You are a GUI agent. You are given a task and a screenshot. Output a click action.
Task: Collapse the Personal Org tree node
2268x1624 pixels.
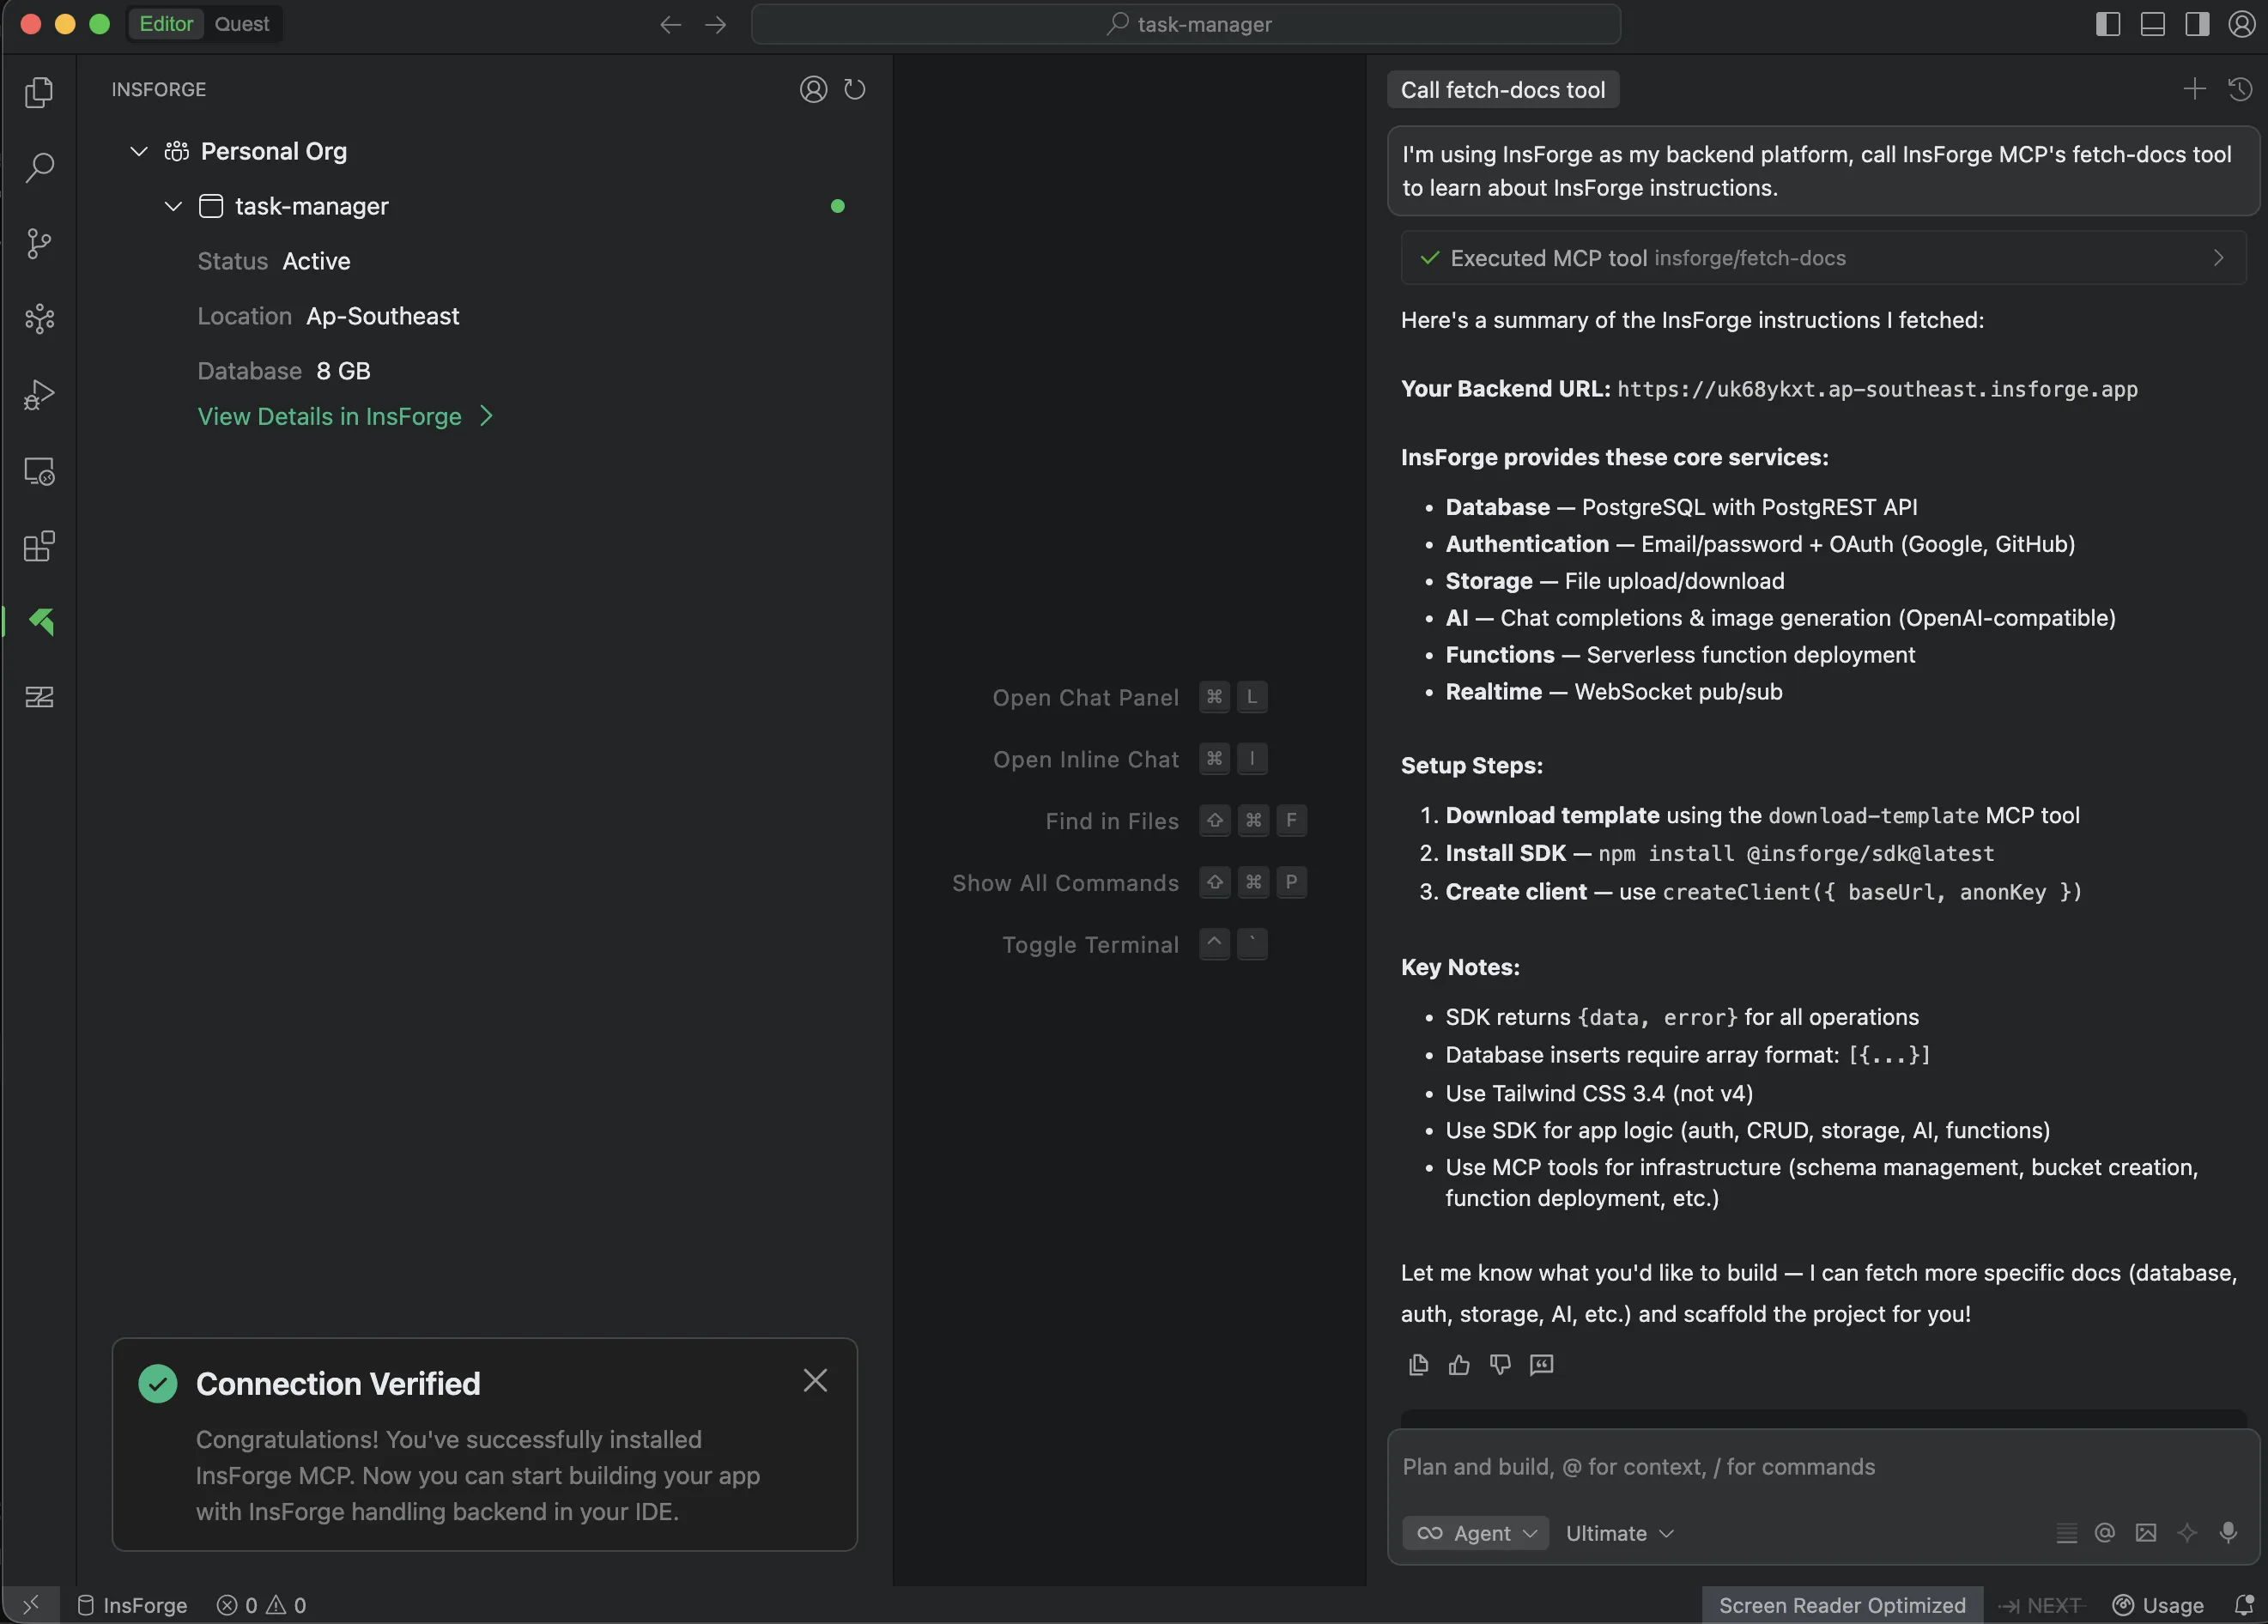click(x=139, y=151)
